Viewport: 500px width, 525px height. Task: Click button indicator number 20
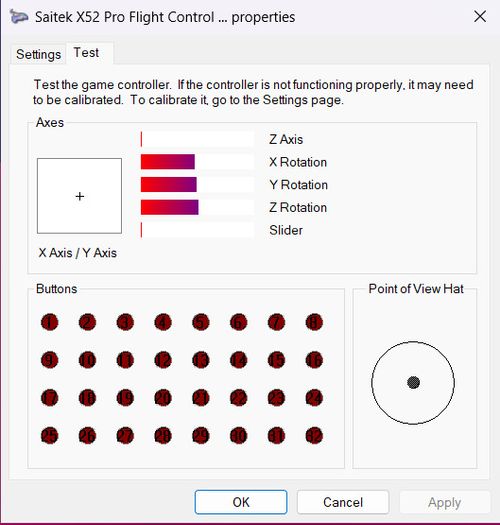(x=163, y=398)
